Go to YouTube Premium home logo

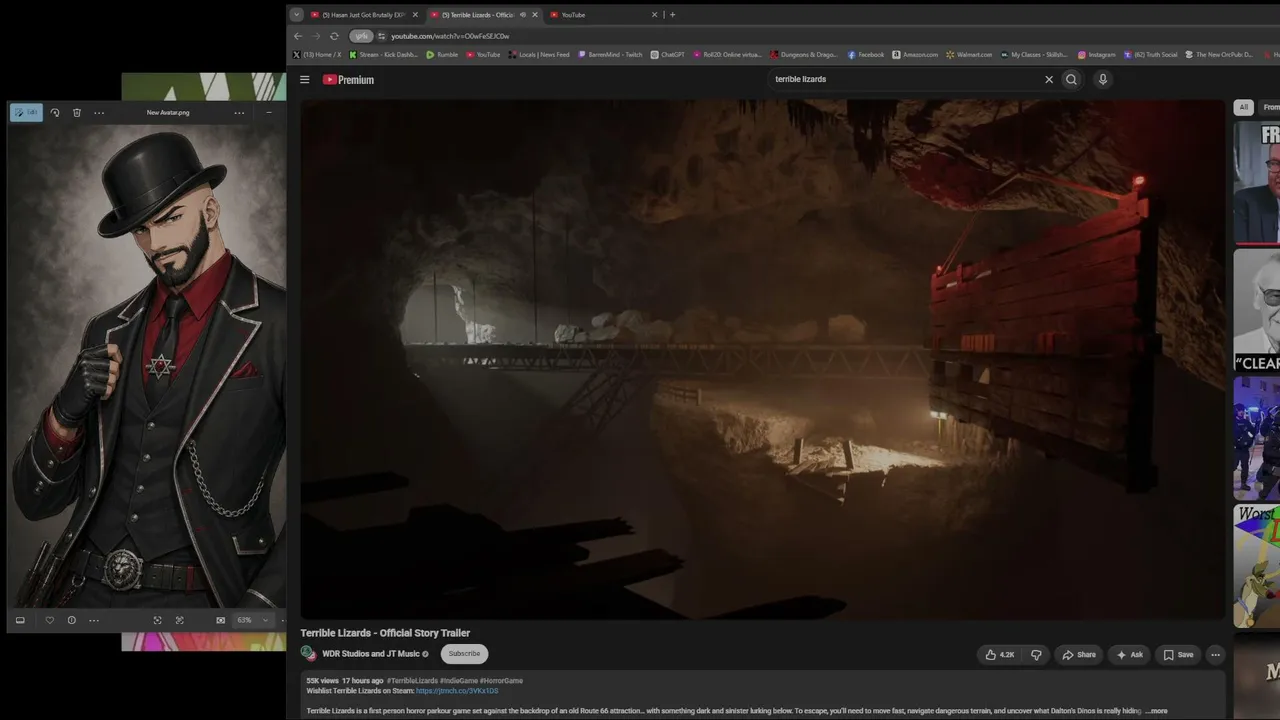point(348,80)
